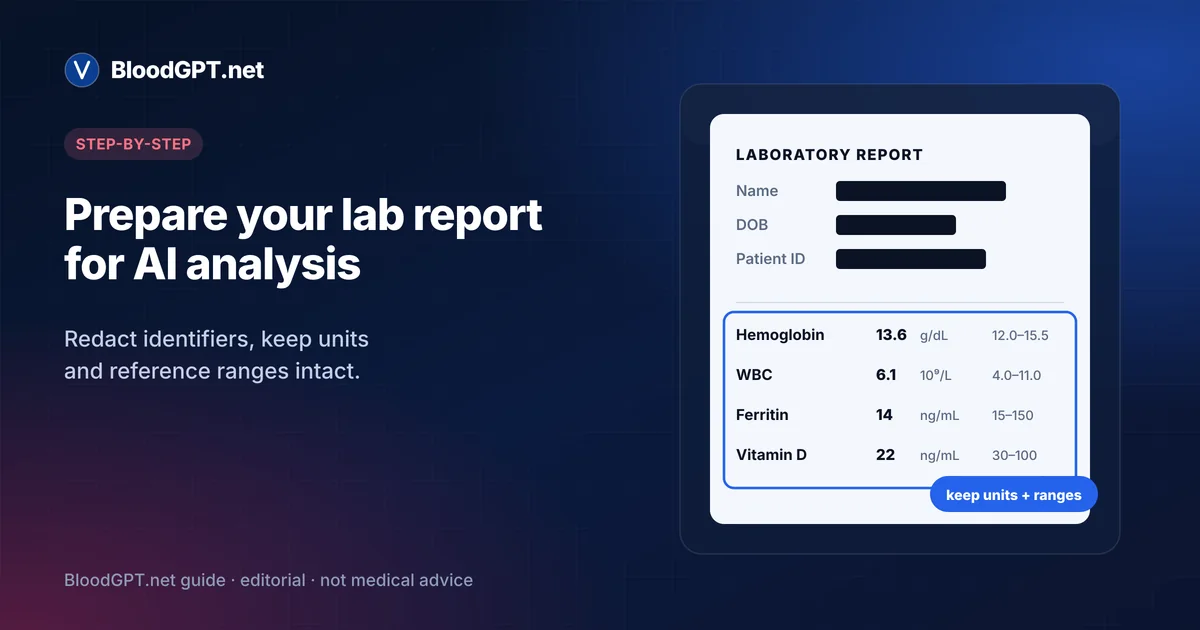Click the subtitle about redacting identifiers
1200x630 pixels.
pyautogui.click(x=217, y=355)
